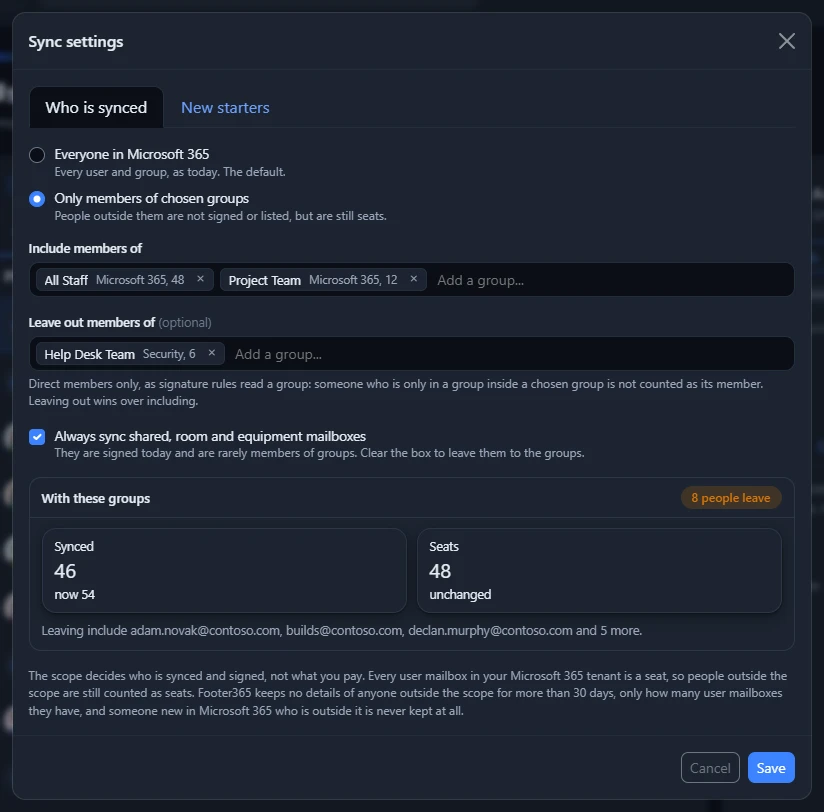Remove the Project Team group chip
824x812 pixels.
(x=414, y=279)
